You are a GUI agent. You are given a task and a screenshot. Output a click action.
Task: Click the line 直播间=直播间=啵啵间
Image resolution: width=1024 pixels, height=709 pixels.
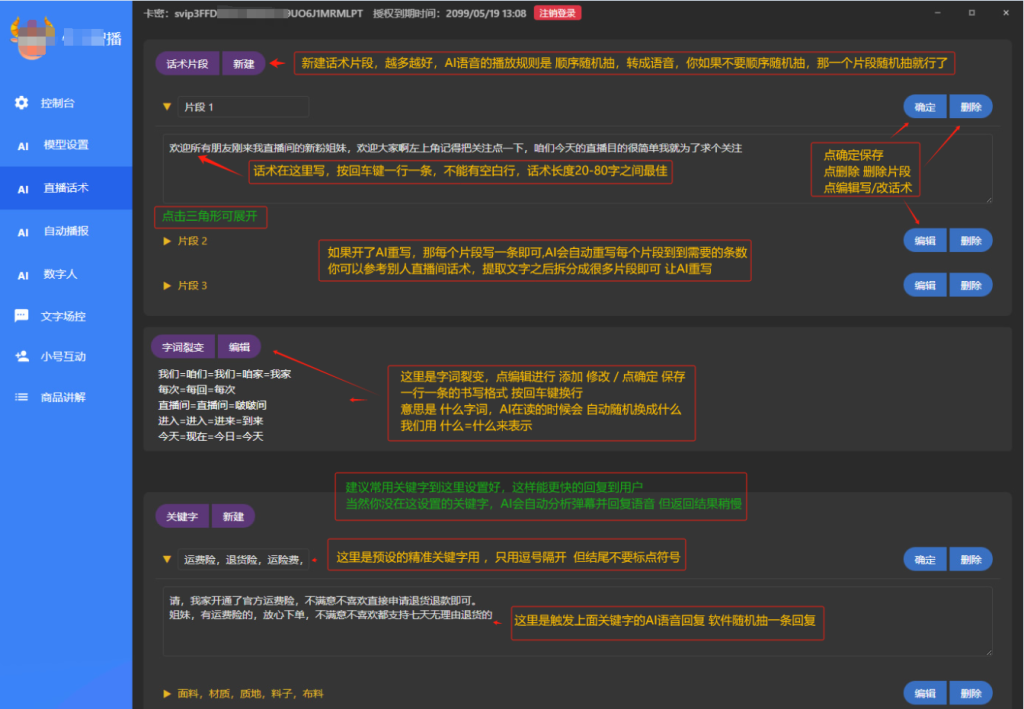click(x=212, y=405)
